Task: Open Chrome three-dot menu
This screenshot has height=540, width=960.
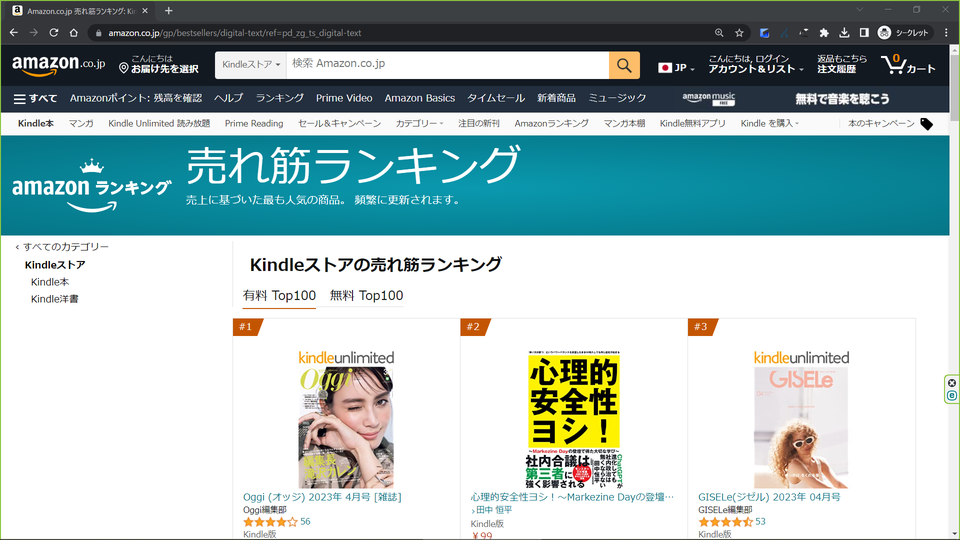Action: [x=946, y=32]
